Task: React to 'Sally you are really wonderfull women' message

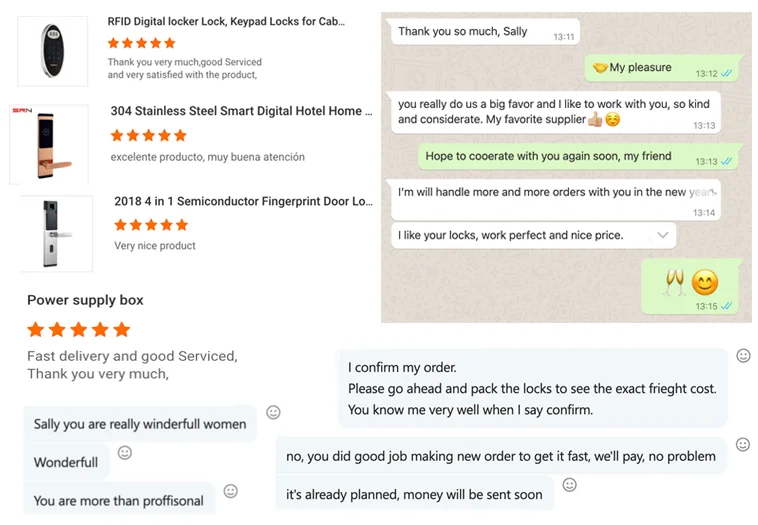Action: [x=273, y=412]
